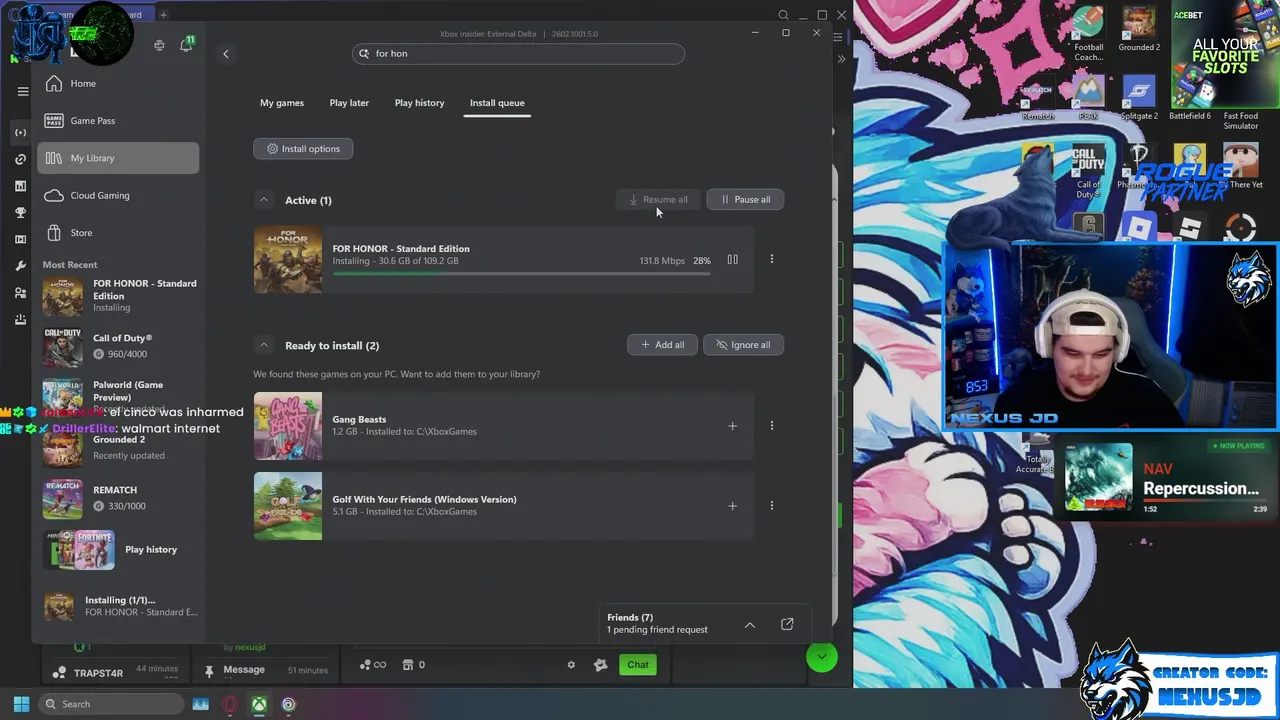The width and height of the screenshot is (1280, 720).
Task: Add Golf With Your Friends with plus icon
Action: pyautogui.click(x=732, y=506)
